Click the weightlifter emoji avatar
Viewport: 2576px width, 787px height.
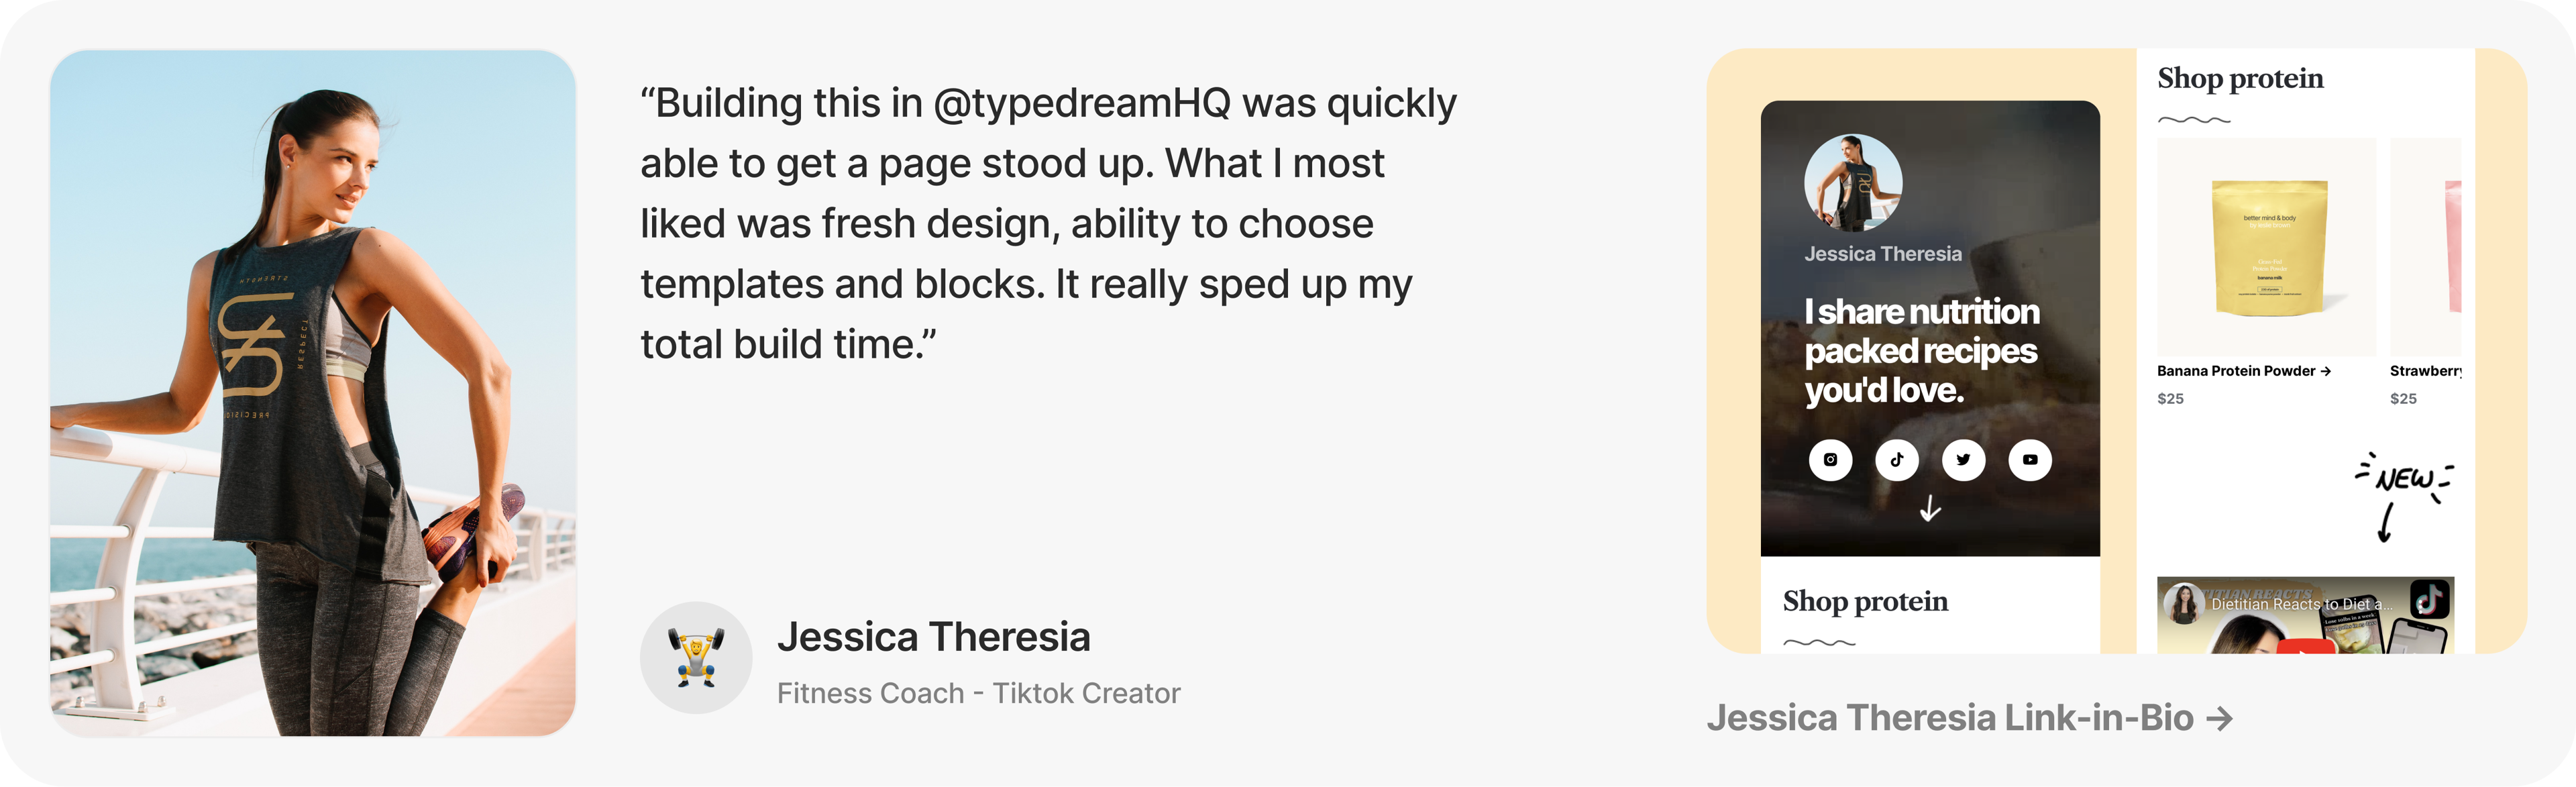click(696, 657)
